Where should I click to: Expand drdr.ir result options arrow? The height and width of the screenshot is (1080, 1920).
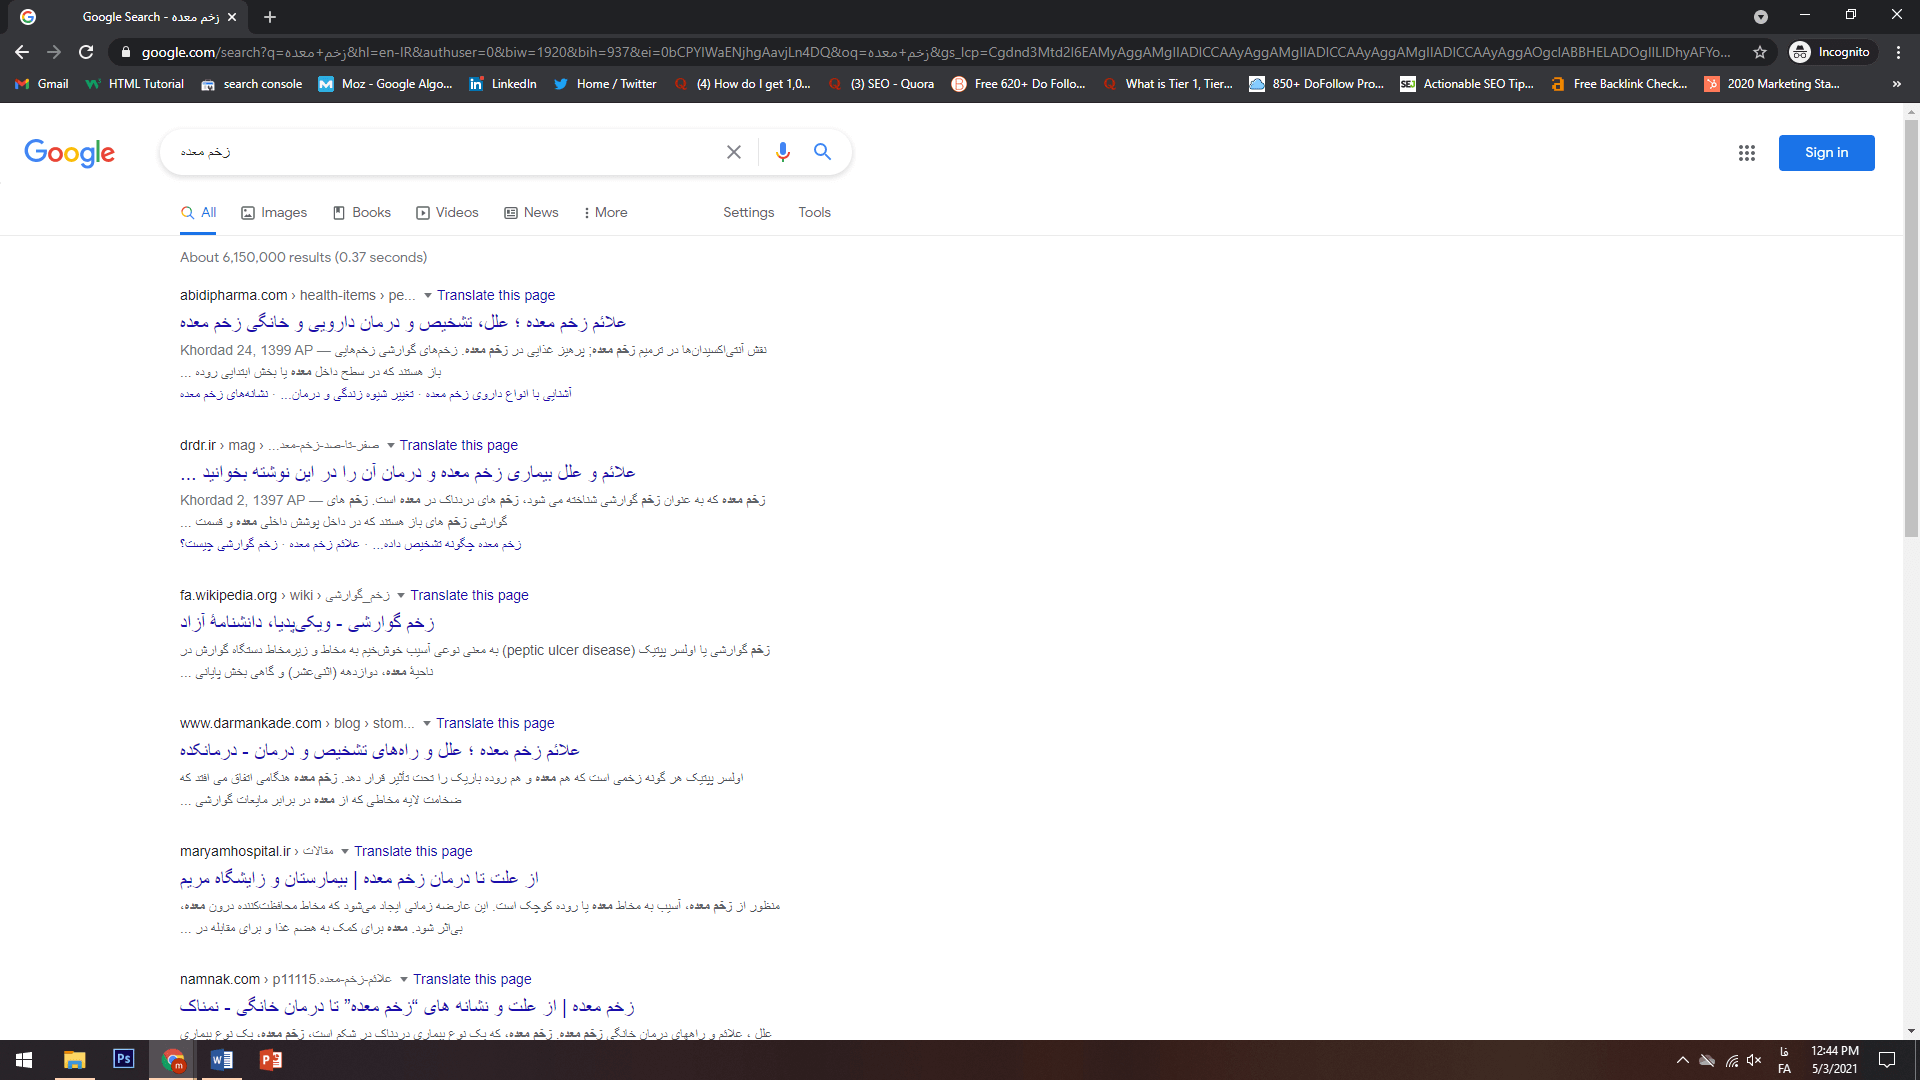coord(391,446)
